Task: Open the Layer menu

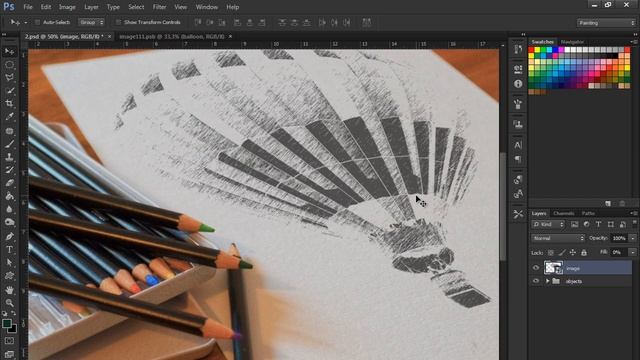Action: [91, 7]
